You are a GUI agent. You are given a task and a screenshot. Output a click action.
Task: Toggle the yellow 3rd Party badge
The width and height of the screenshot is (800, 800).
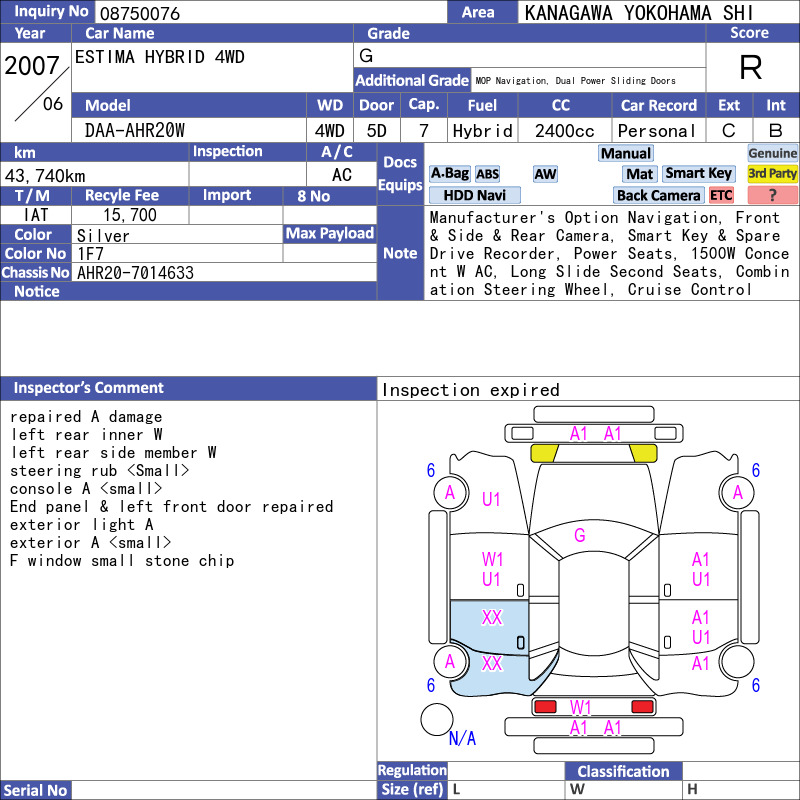(x=772, y=174)
